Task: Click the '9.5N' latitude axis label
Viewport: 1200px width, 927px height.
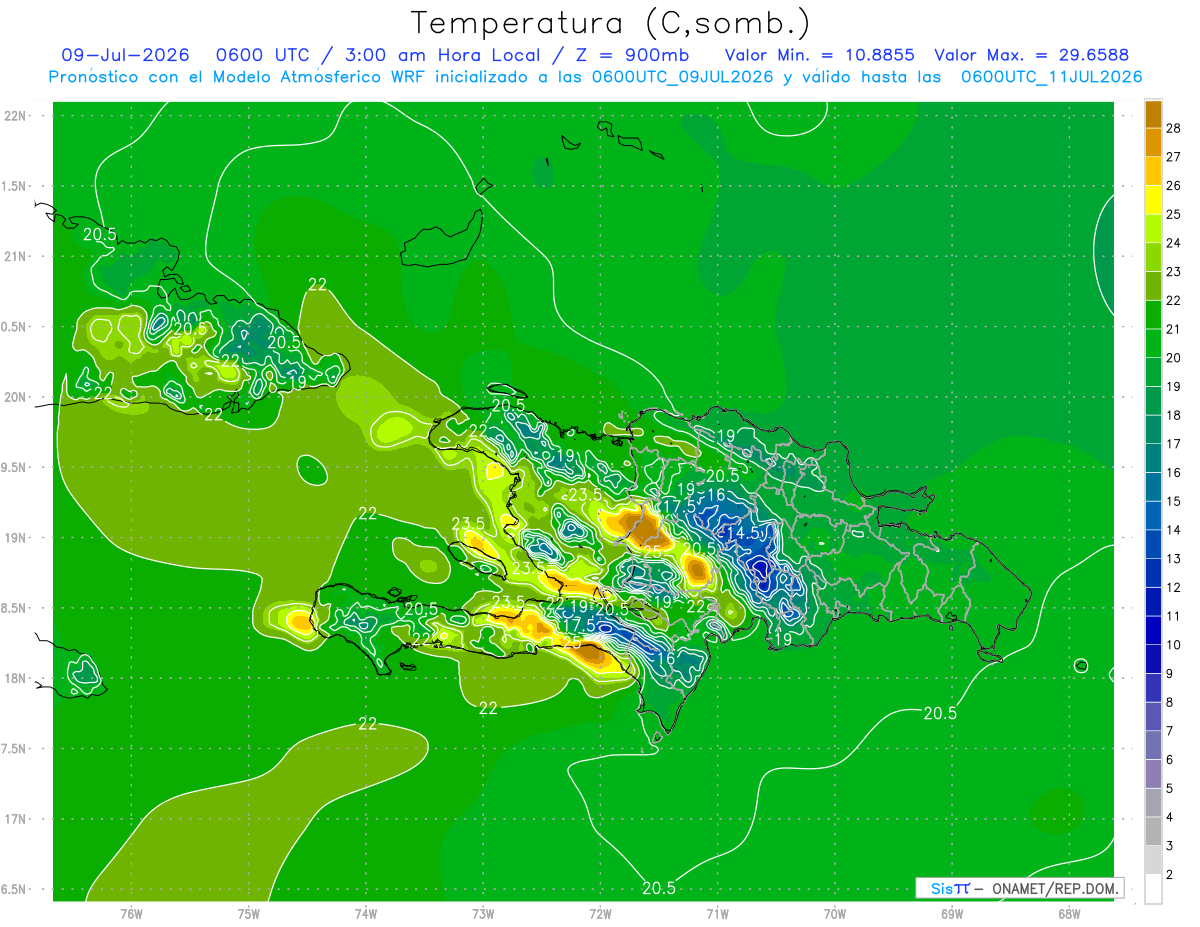Action: tap(14, 467)
